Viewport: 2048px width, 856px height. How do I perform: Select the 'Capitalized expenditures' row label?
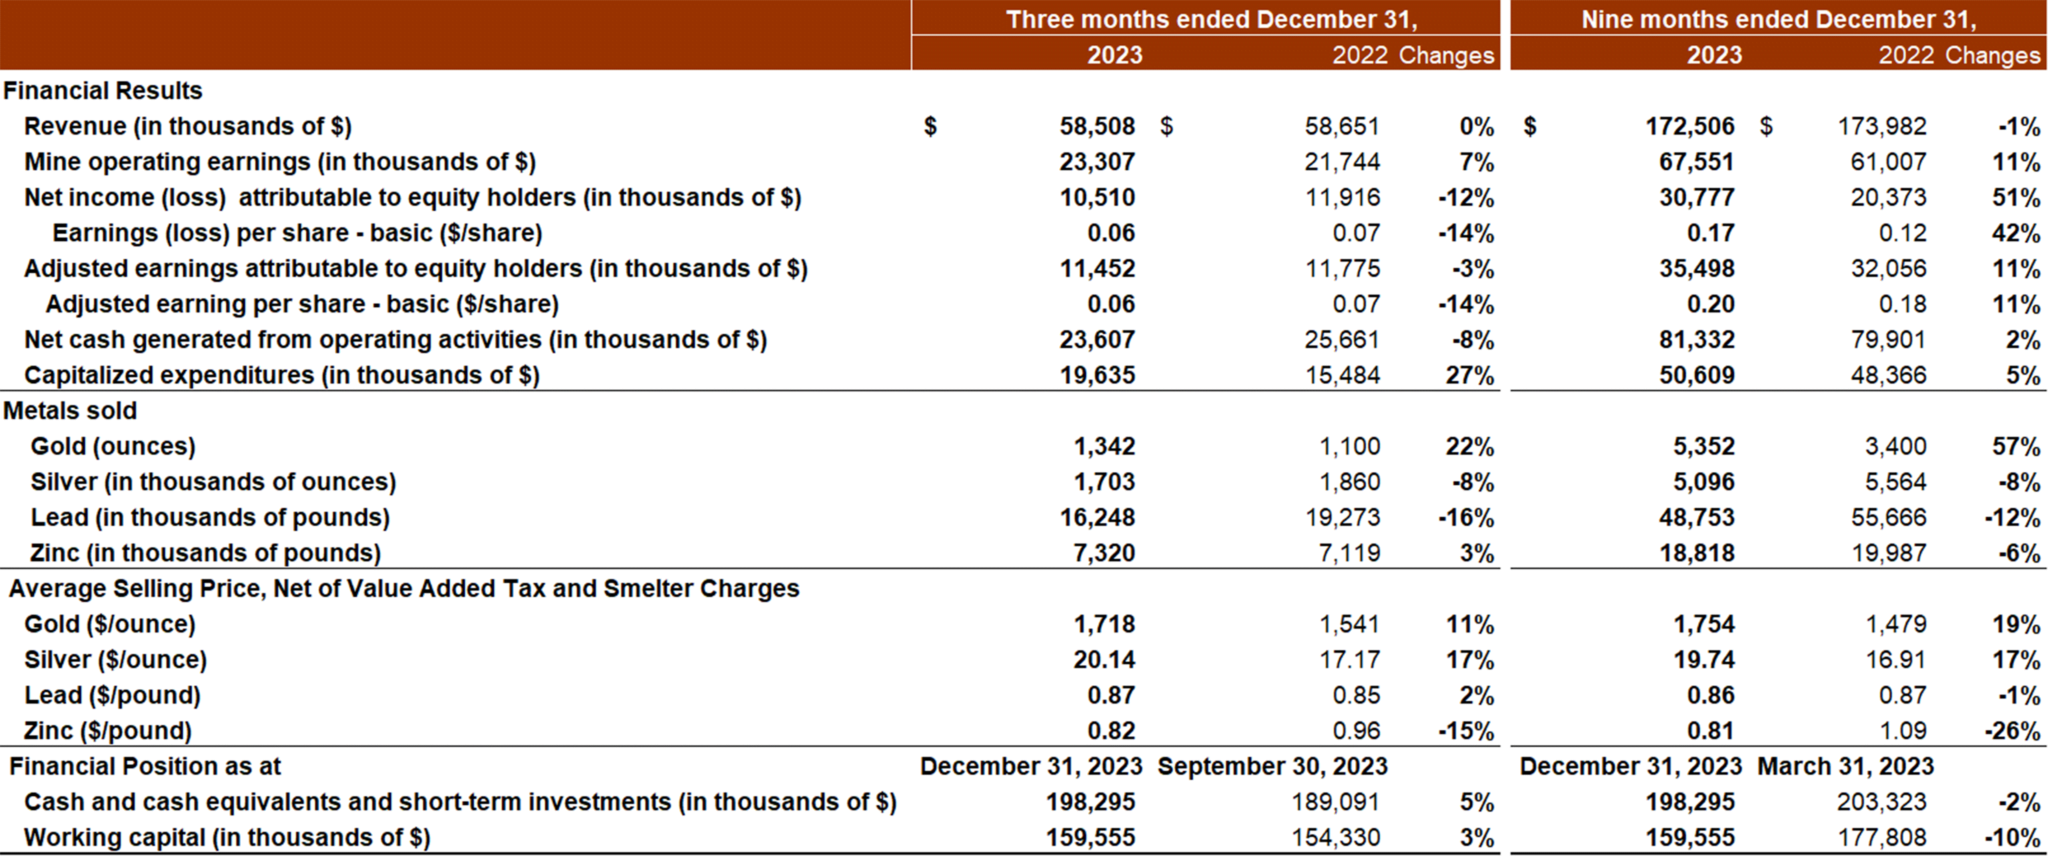(282, 376)
